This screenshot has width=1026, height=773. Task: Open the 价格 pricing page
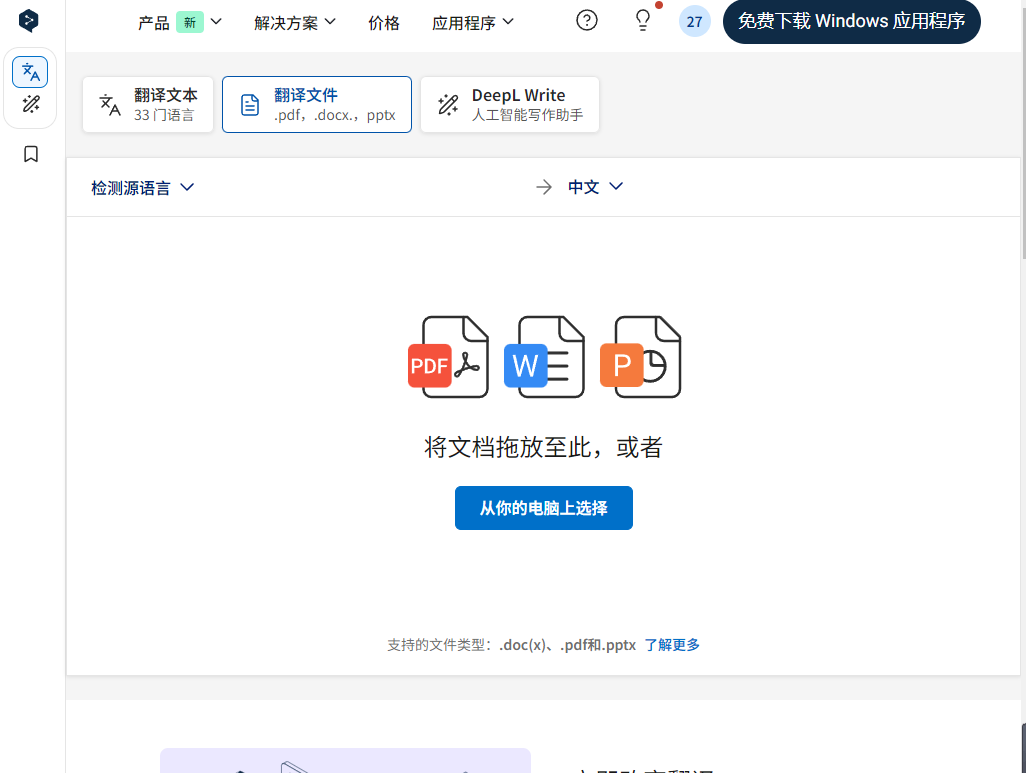click(384, 22)
